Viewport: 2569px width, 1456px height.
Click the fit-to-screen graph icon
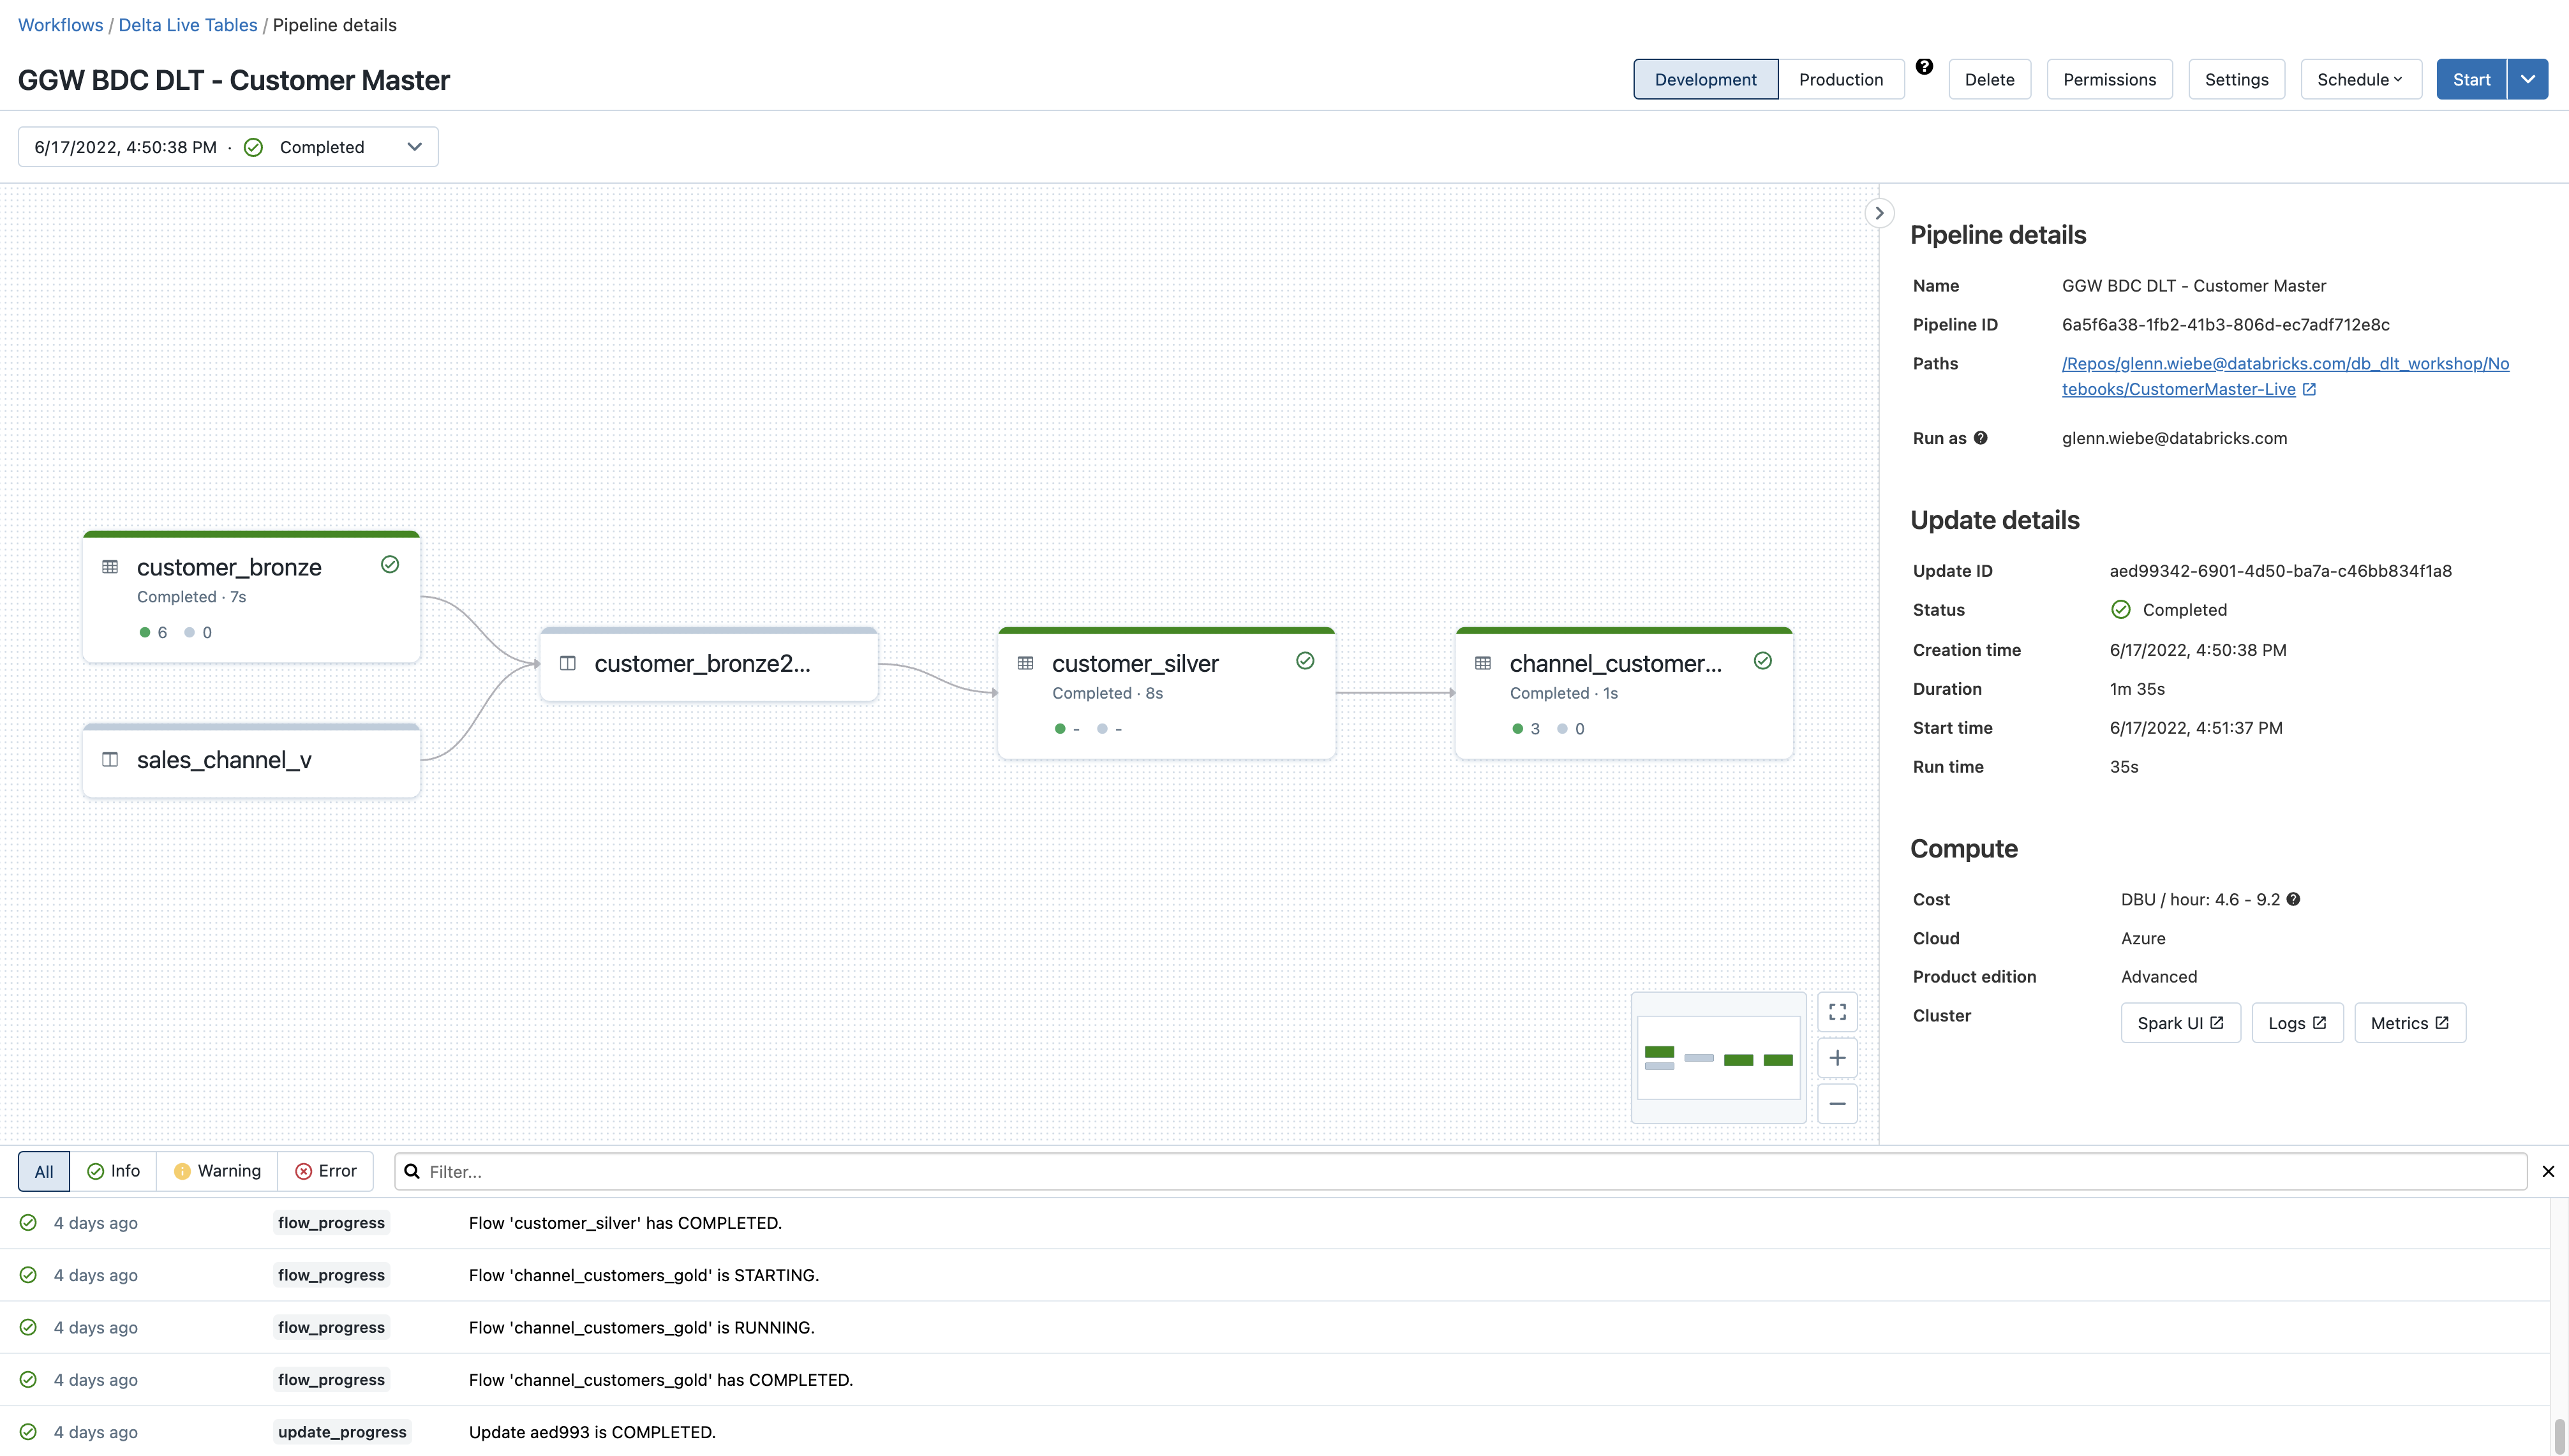click(x=1837, y=1012)
